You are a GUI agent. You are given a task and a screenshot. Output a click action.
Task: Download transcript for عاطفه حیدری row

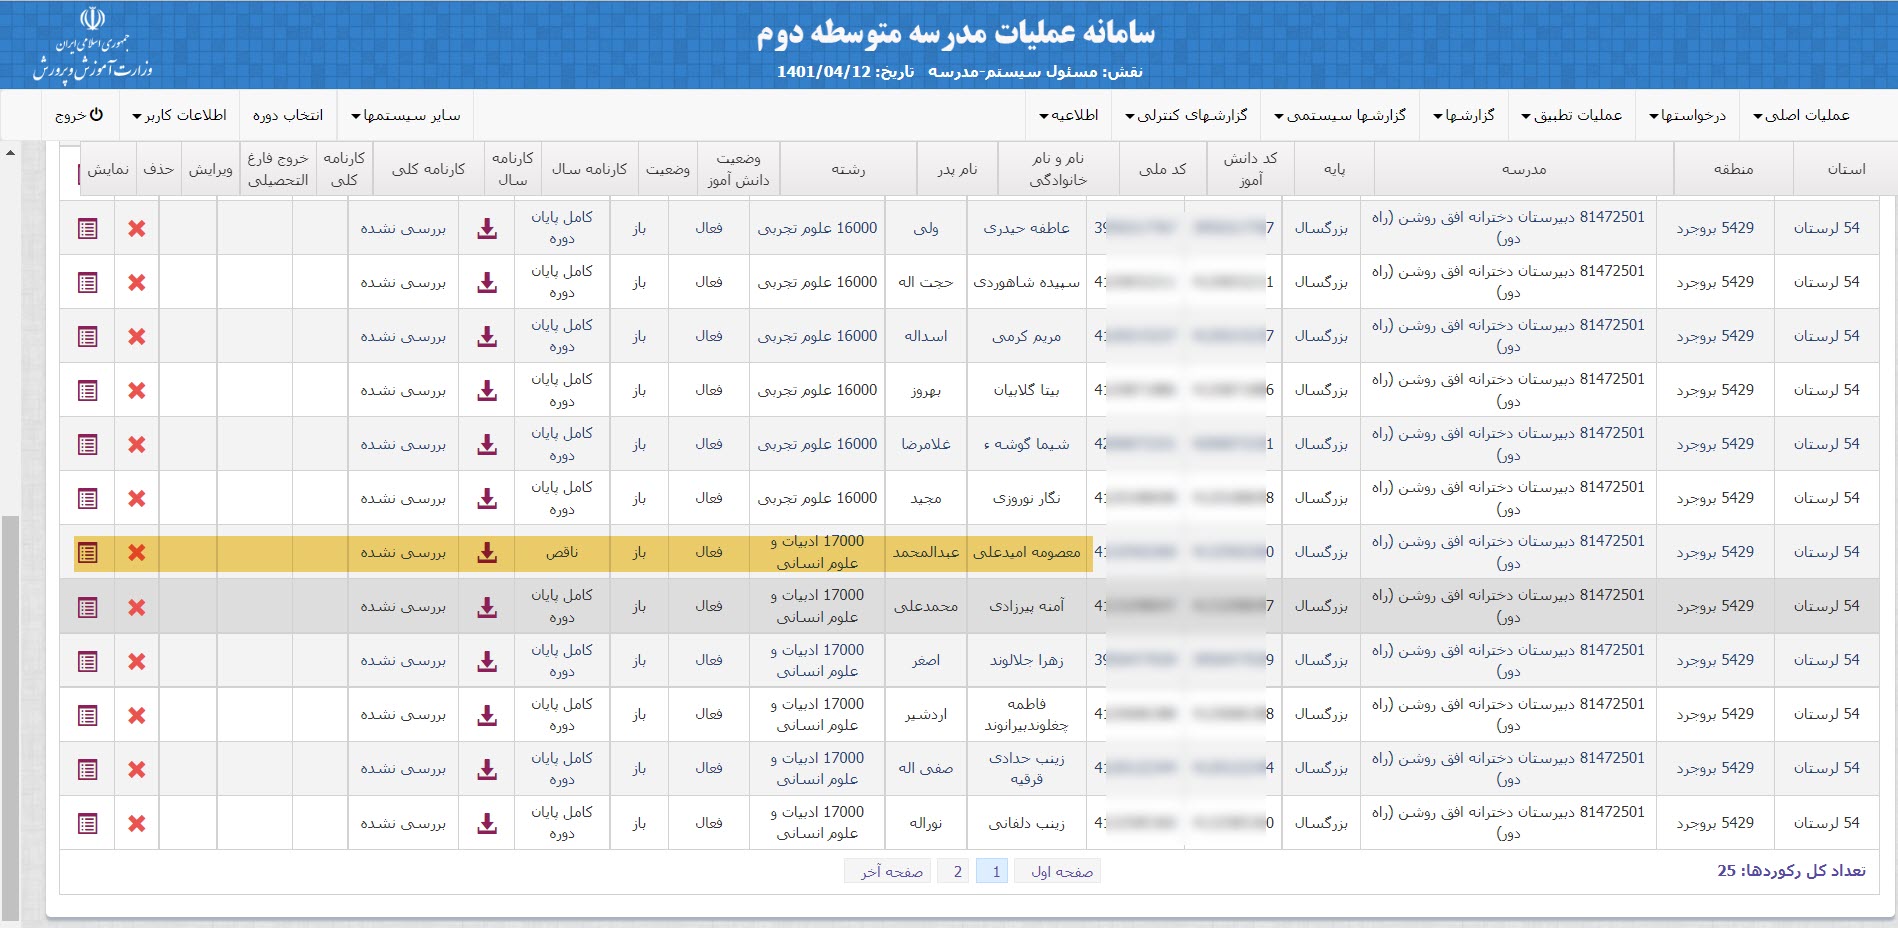pos(487,228)
